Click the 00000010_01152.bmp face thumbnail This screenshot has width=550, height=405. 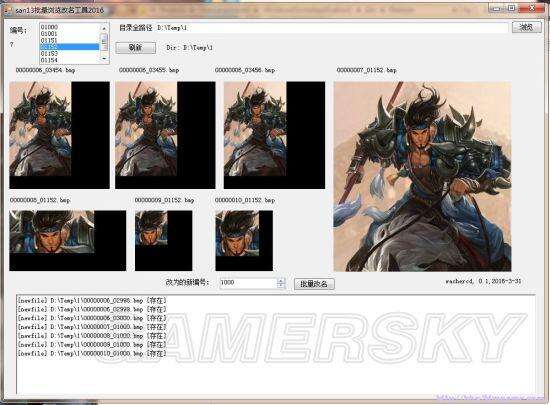pyautogui.click(x=244, y=241)
